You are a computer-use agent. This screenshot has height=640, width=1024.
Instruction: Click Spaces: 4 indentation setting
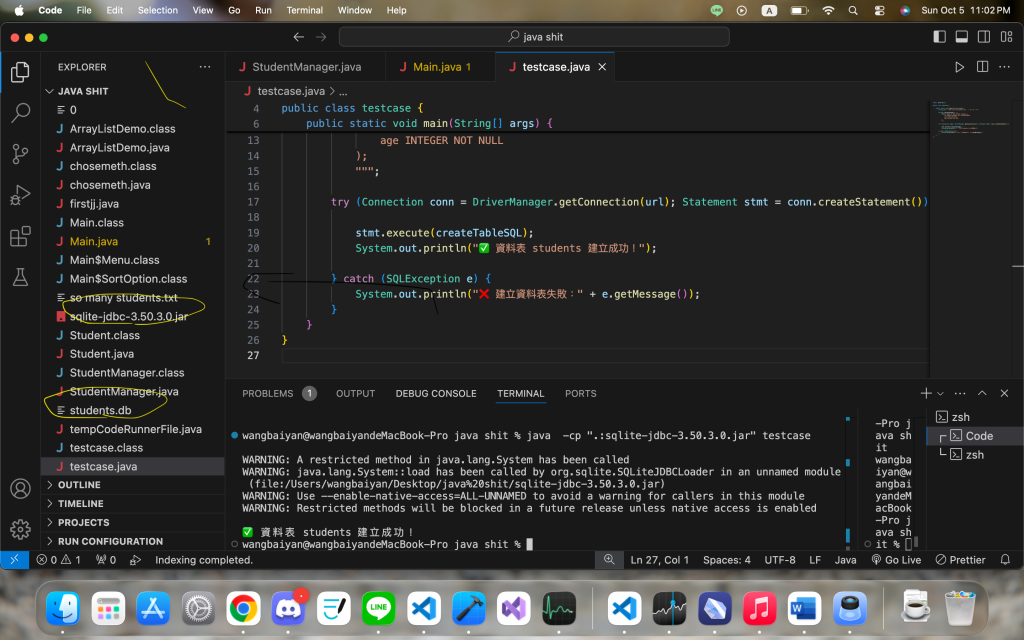[726, 560]
